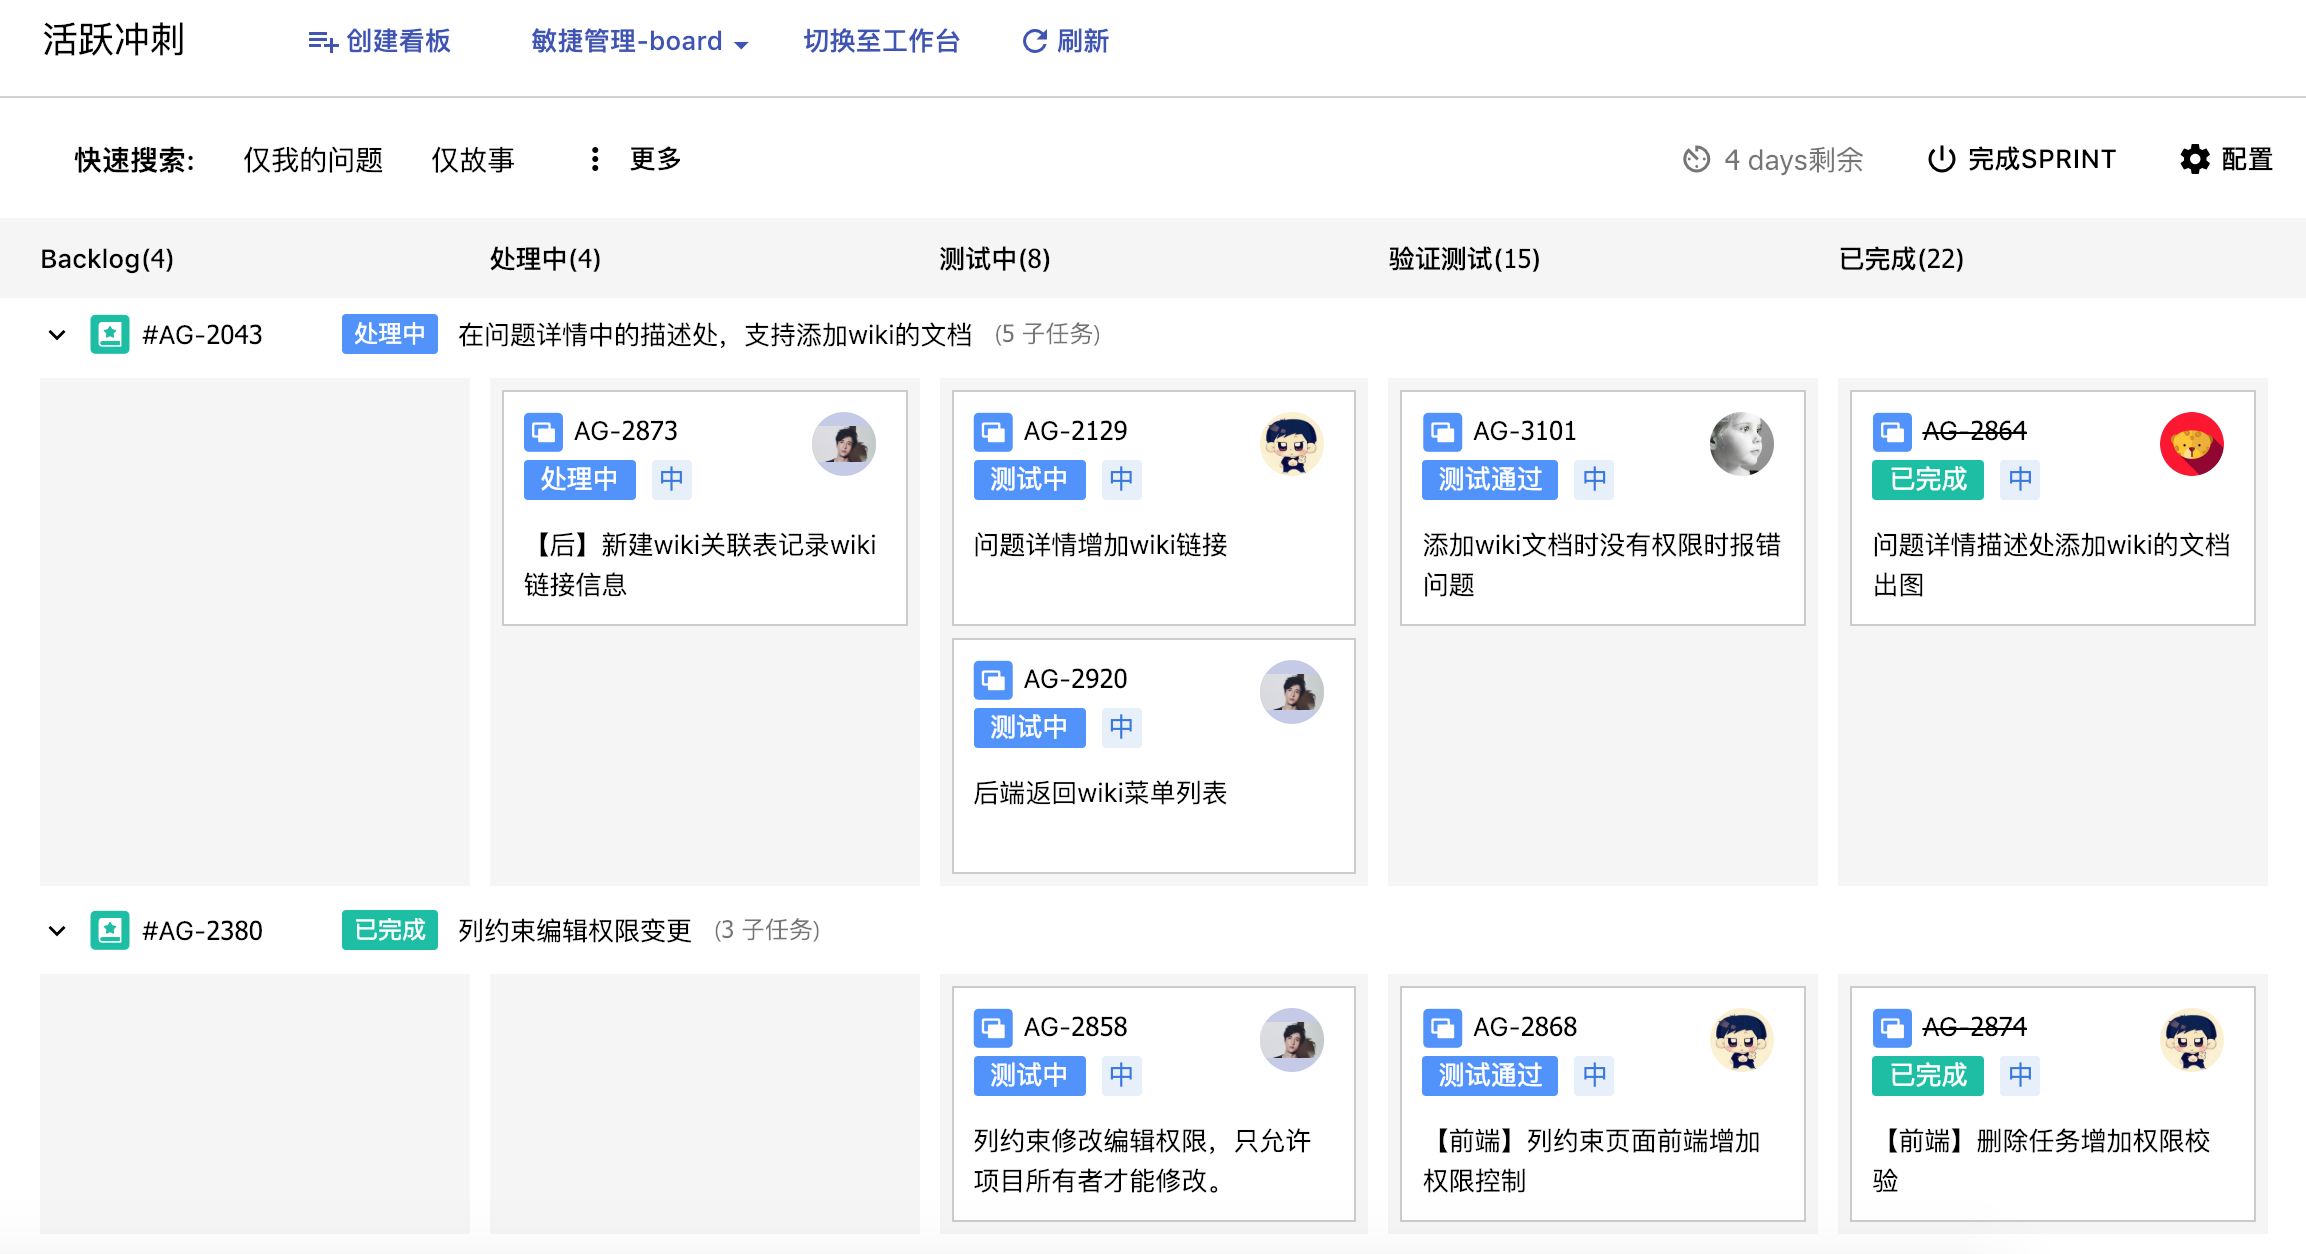The height and width of the screenshot is (1254, 2306).
Task: Click subtask icon on card AG-2873
Action: click(543, 432)
